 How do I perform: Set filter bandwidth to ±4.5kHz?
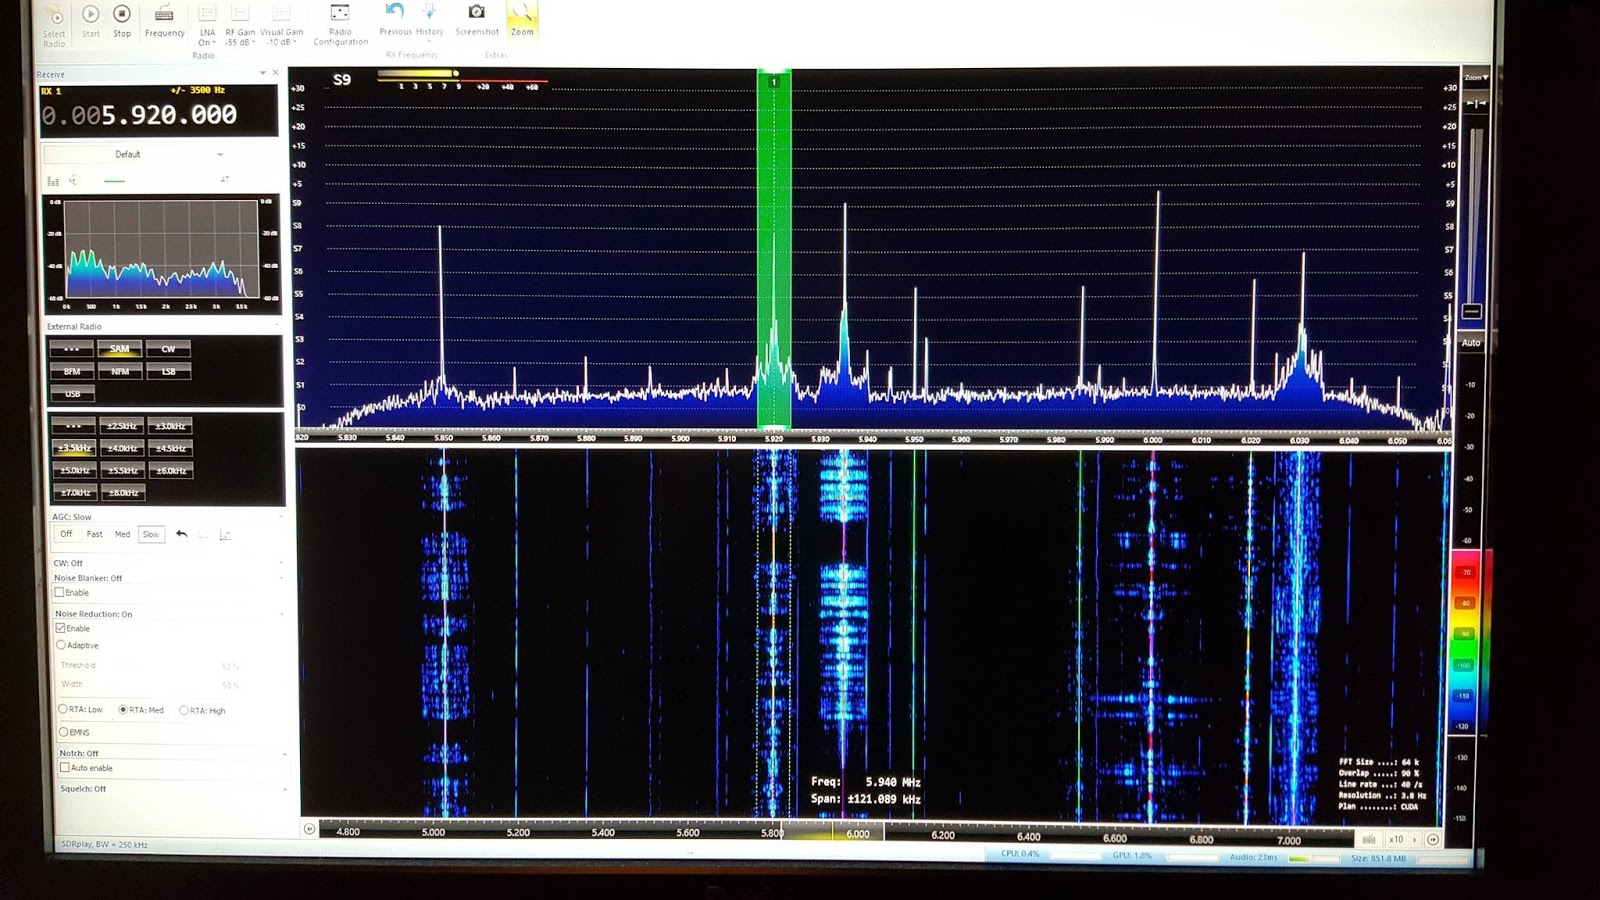click(x=170, y=448)
